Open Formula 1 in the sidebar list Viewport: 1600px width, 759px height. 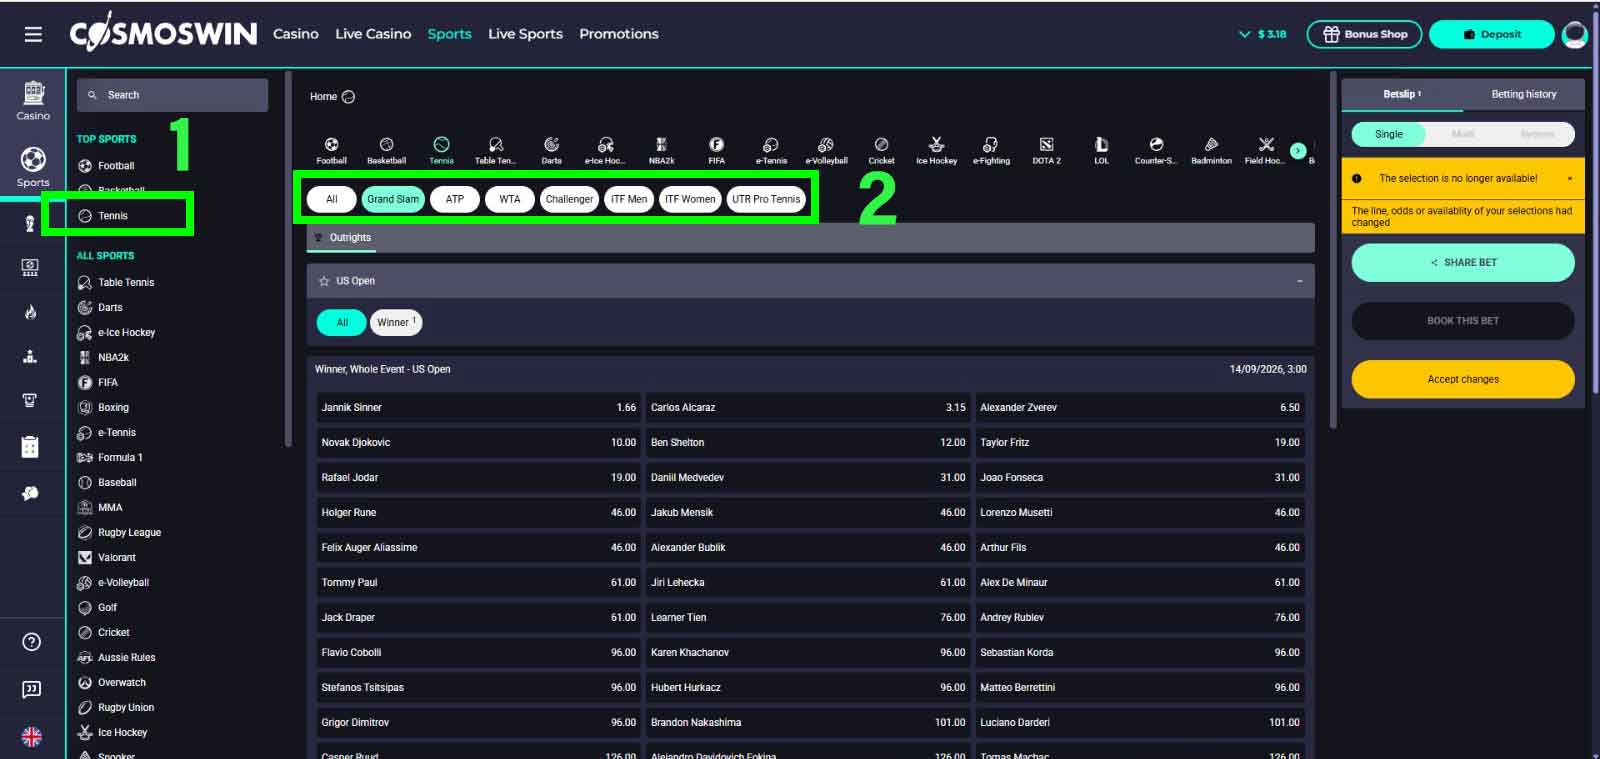[x=120, y=457]
